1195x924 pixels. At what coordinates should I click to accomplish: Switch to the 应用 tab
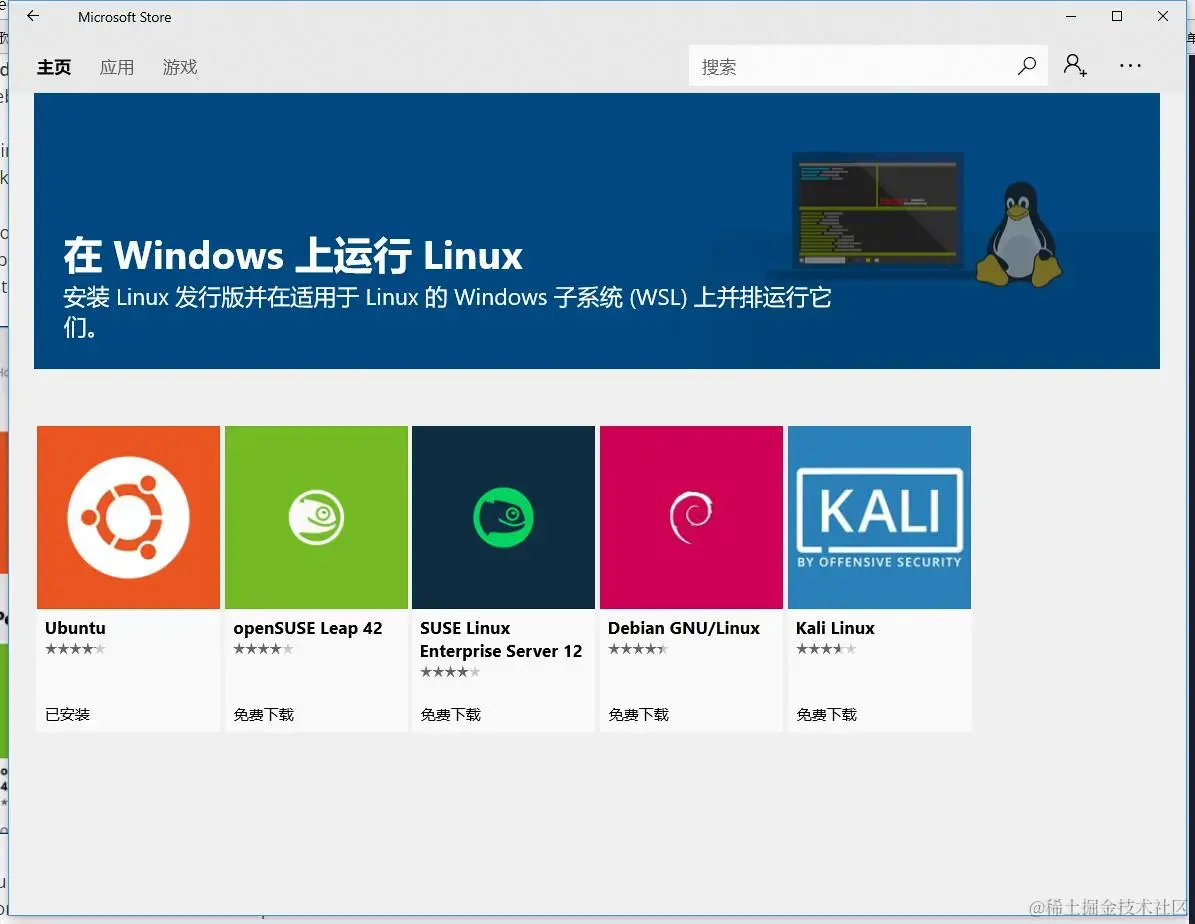tap(117, 67)
